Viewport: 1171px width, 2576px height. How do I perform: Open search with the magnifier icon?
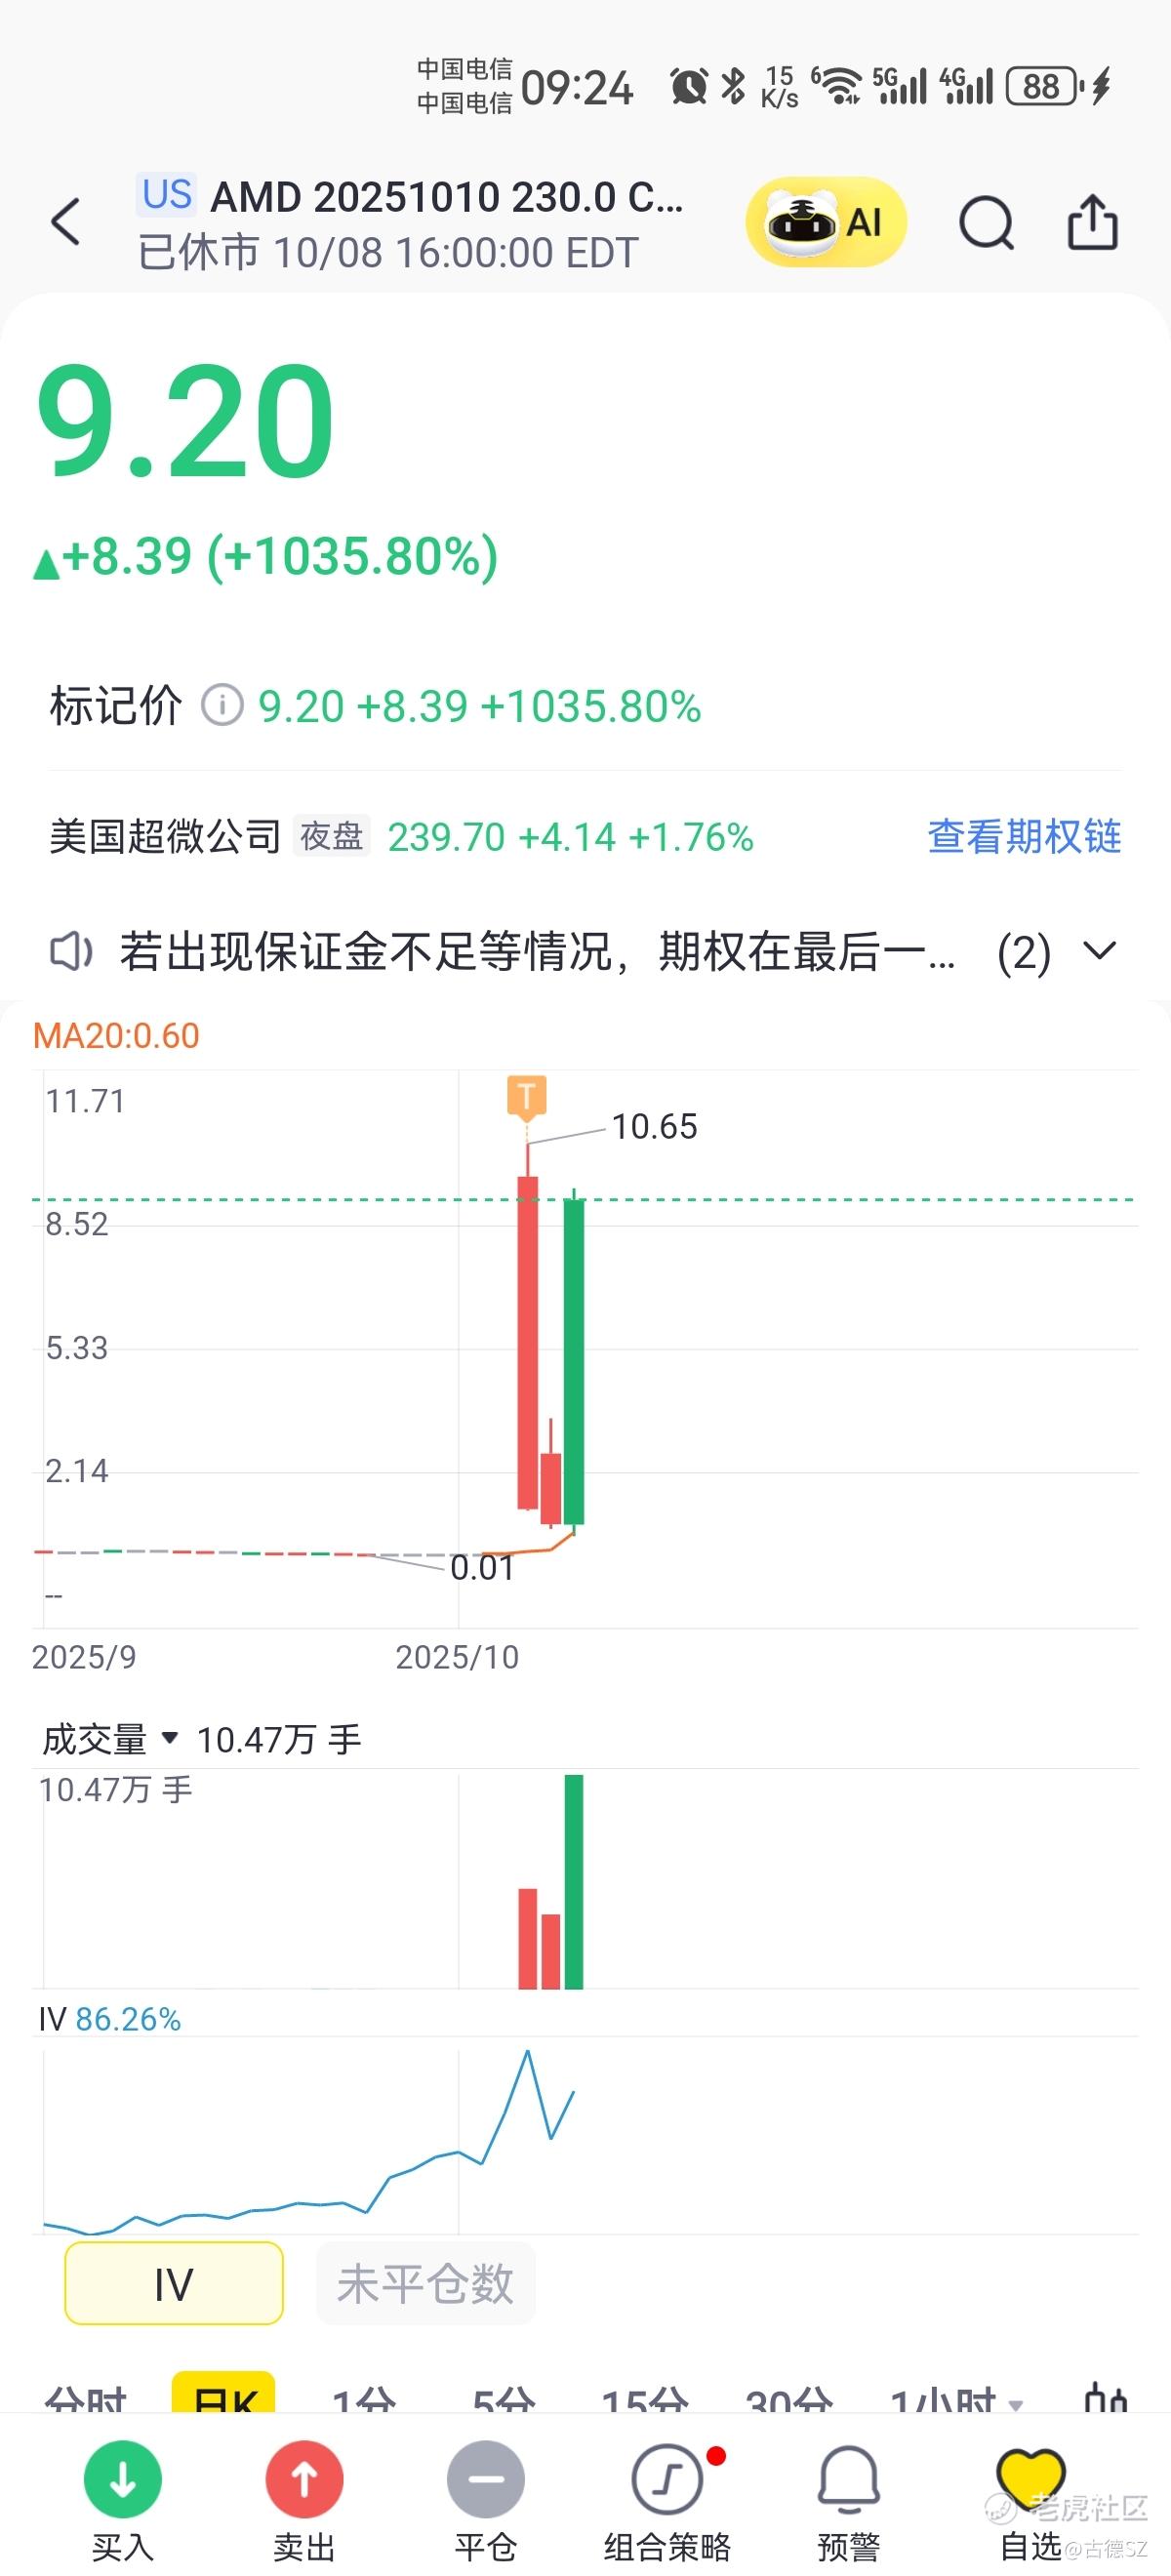click(986, 222)
